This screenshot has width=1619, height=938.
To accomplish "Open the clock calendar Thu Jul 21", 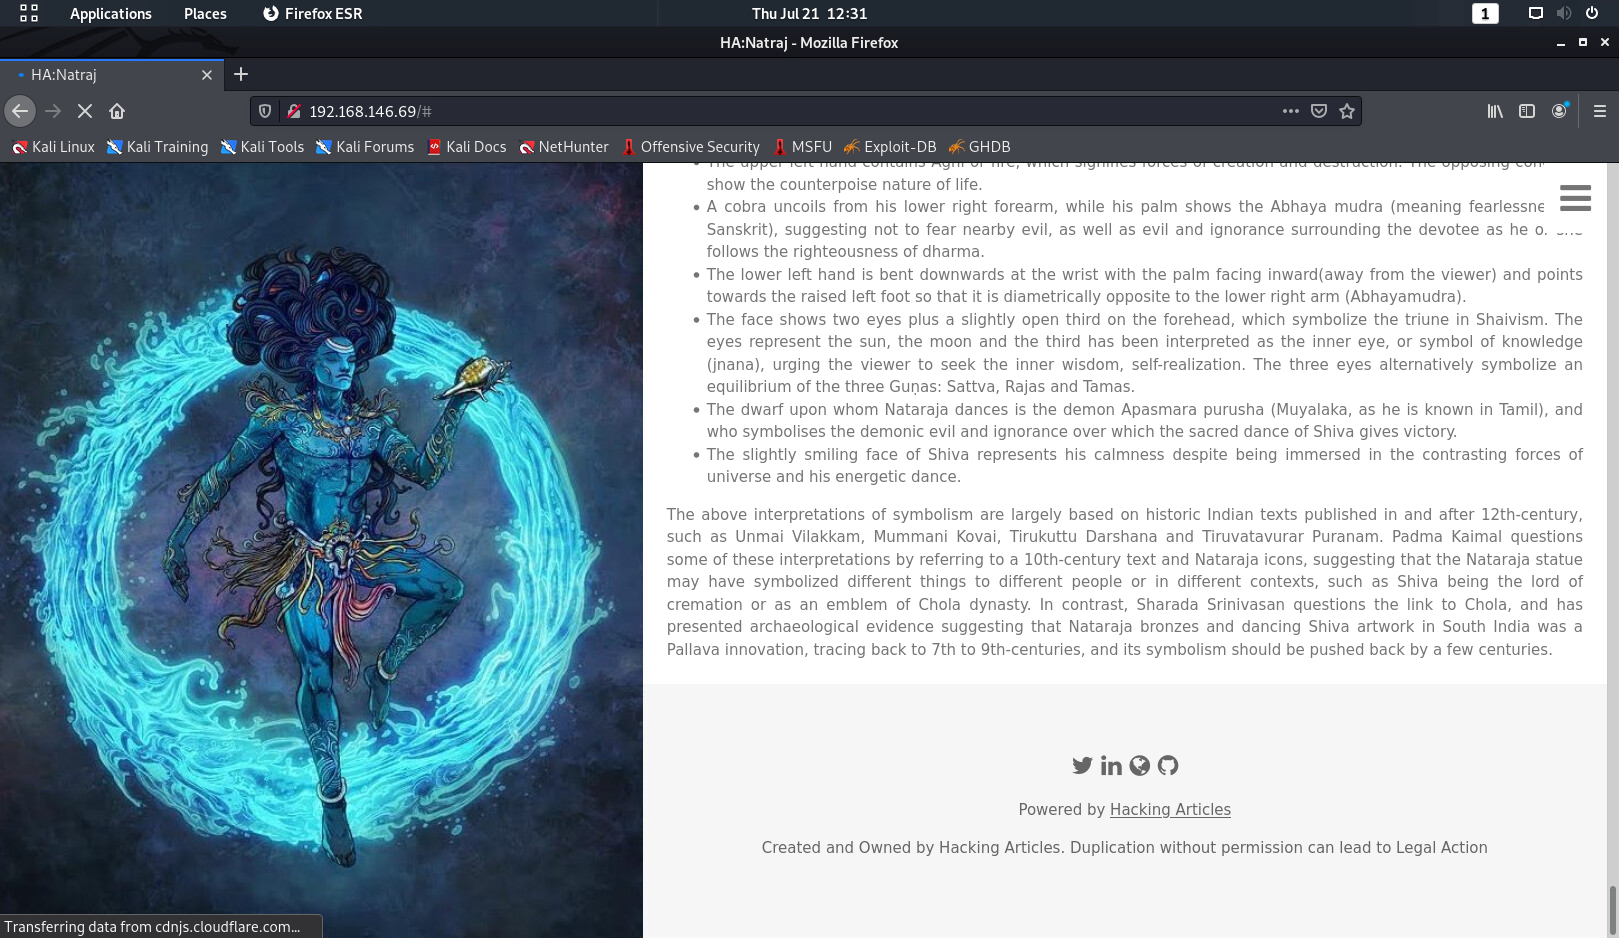I will [809, 13].
